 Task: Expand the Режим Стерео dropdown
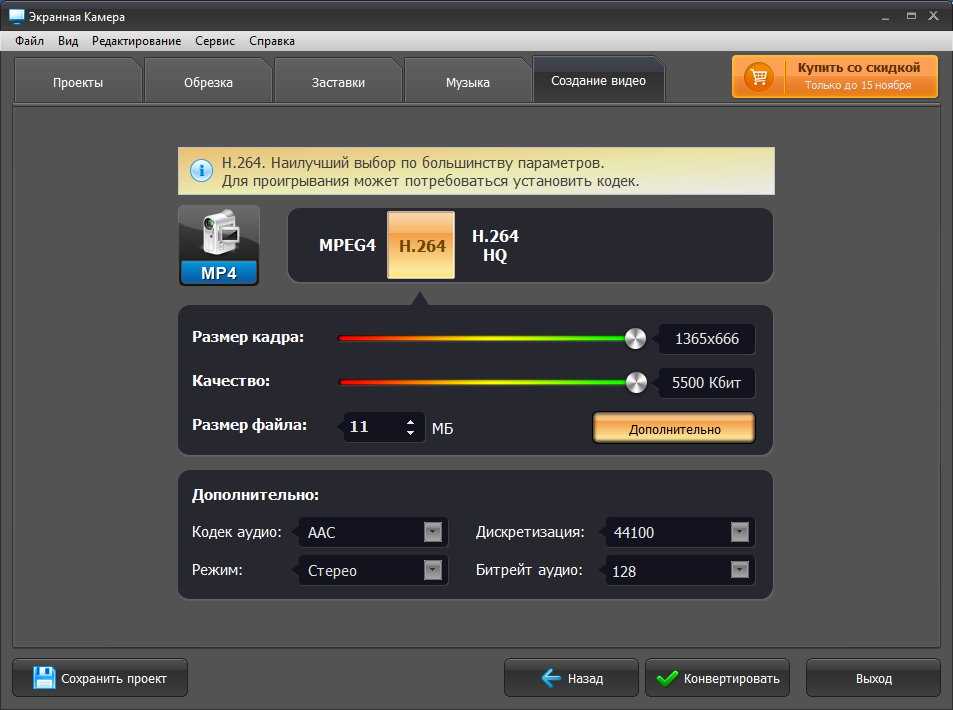[433, 570]
